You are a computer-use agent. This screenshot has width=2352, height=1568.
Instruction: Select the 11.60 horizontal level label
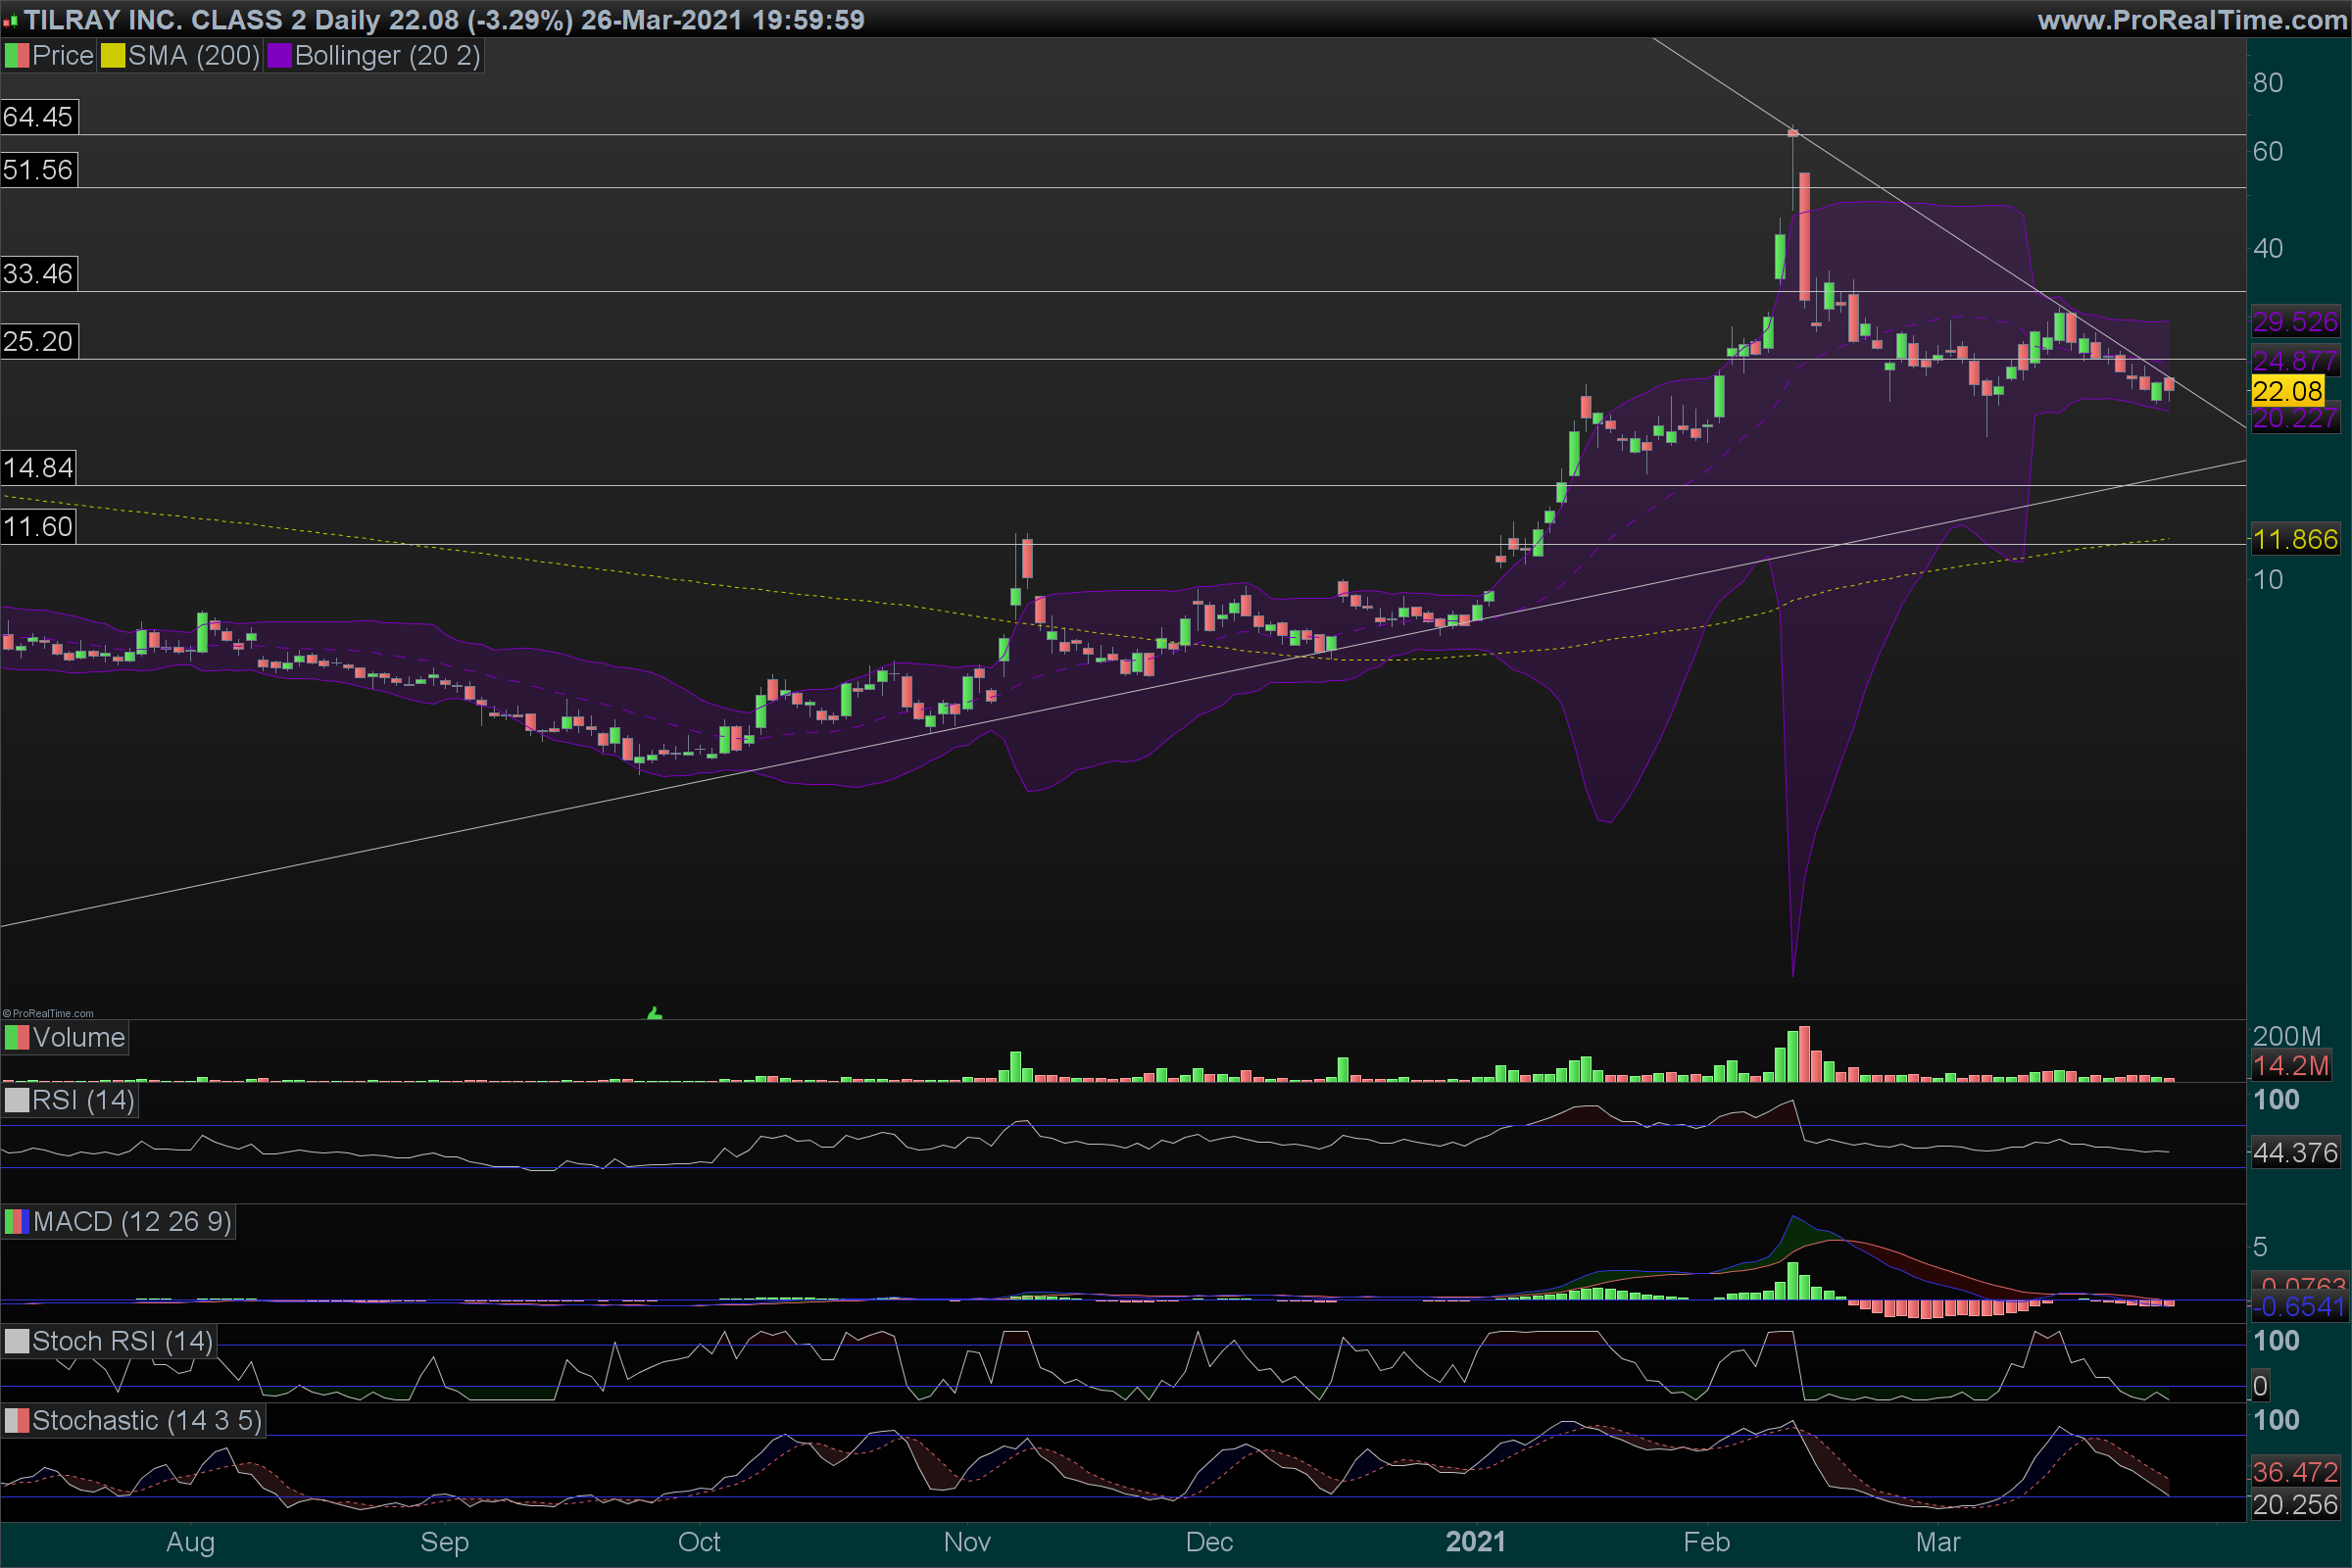pos(38,527)
